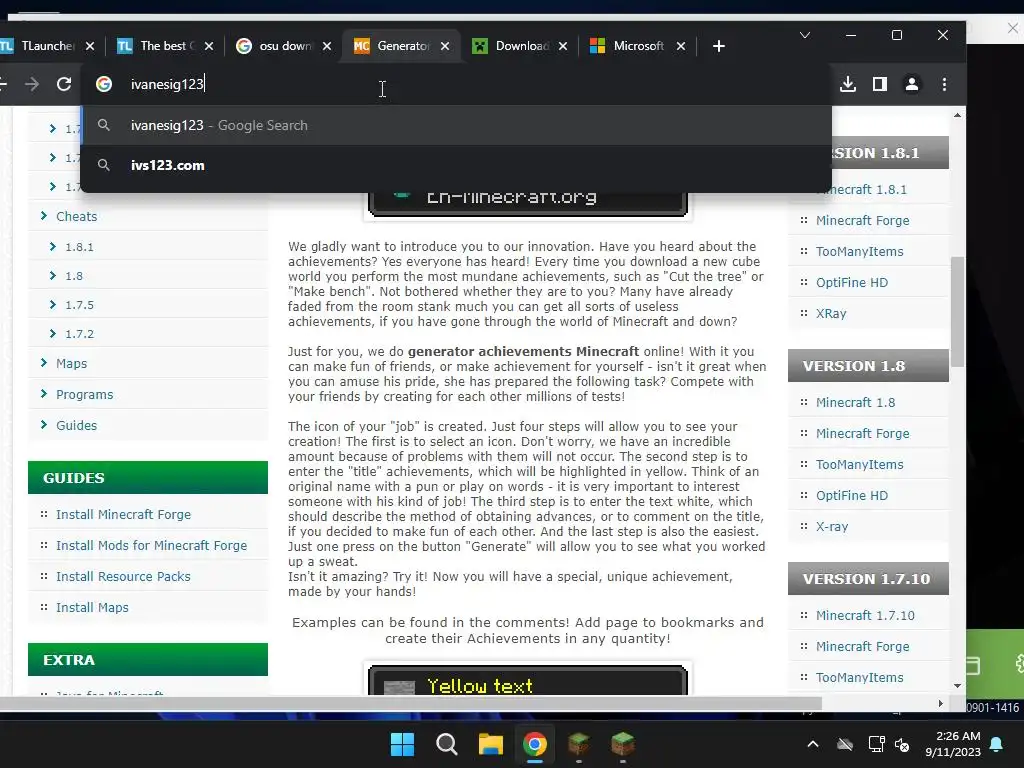Open OptiFine HD under Version 1.8.1
The width and height of the screenshot is (1024, 768).
pos(852,282)
